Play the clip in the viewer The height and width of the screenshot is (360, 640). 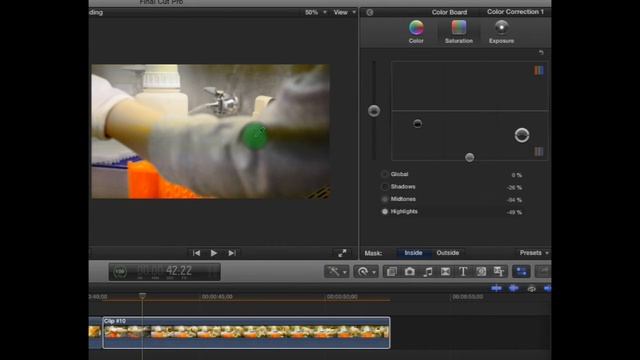(x=213, y=253)
